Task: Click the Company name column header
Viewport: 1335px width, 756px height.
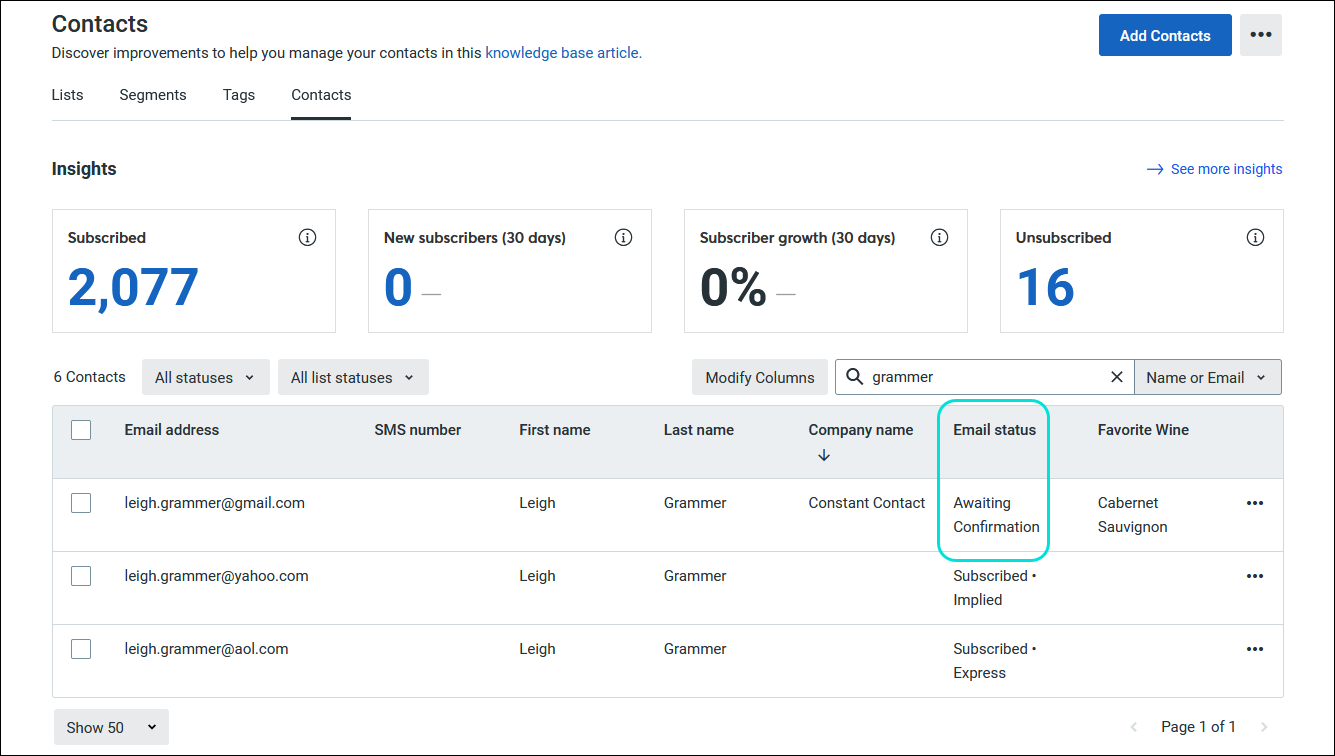Action: click(861, 430)
